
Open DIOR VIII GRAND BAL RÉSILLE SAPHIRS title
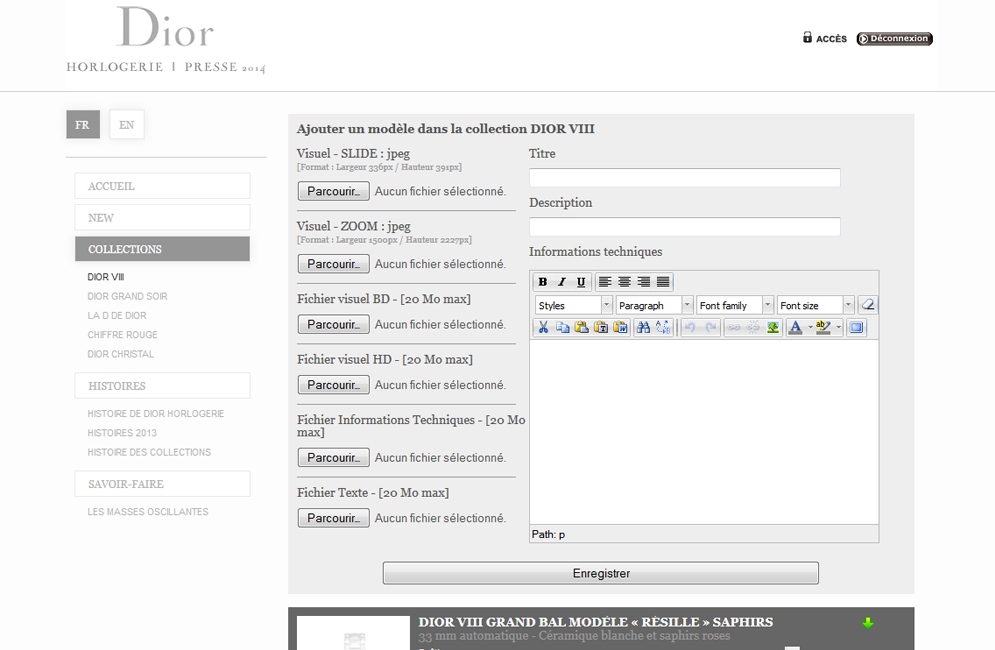[595, 622]
